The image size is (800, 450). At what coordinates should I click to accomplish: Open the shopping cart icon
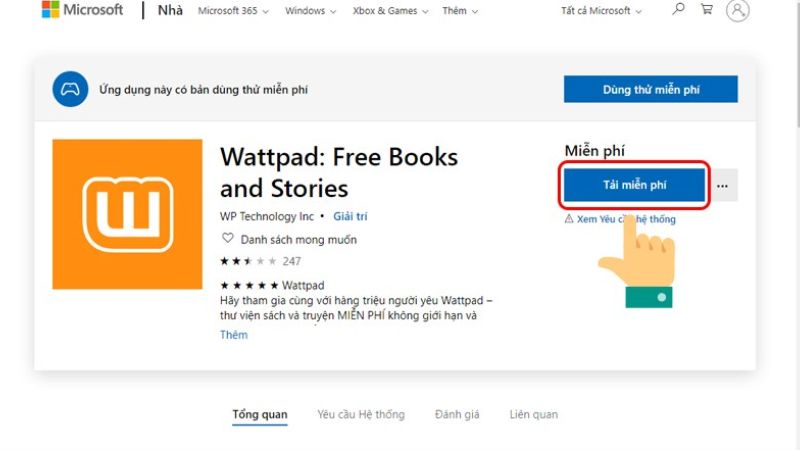707,10
